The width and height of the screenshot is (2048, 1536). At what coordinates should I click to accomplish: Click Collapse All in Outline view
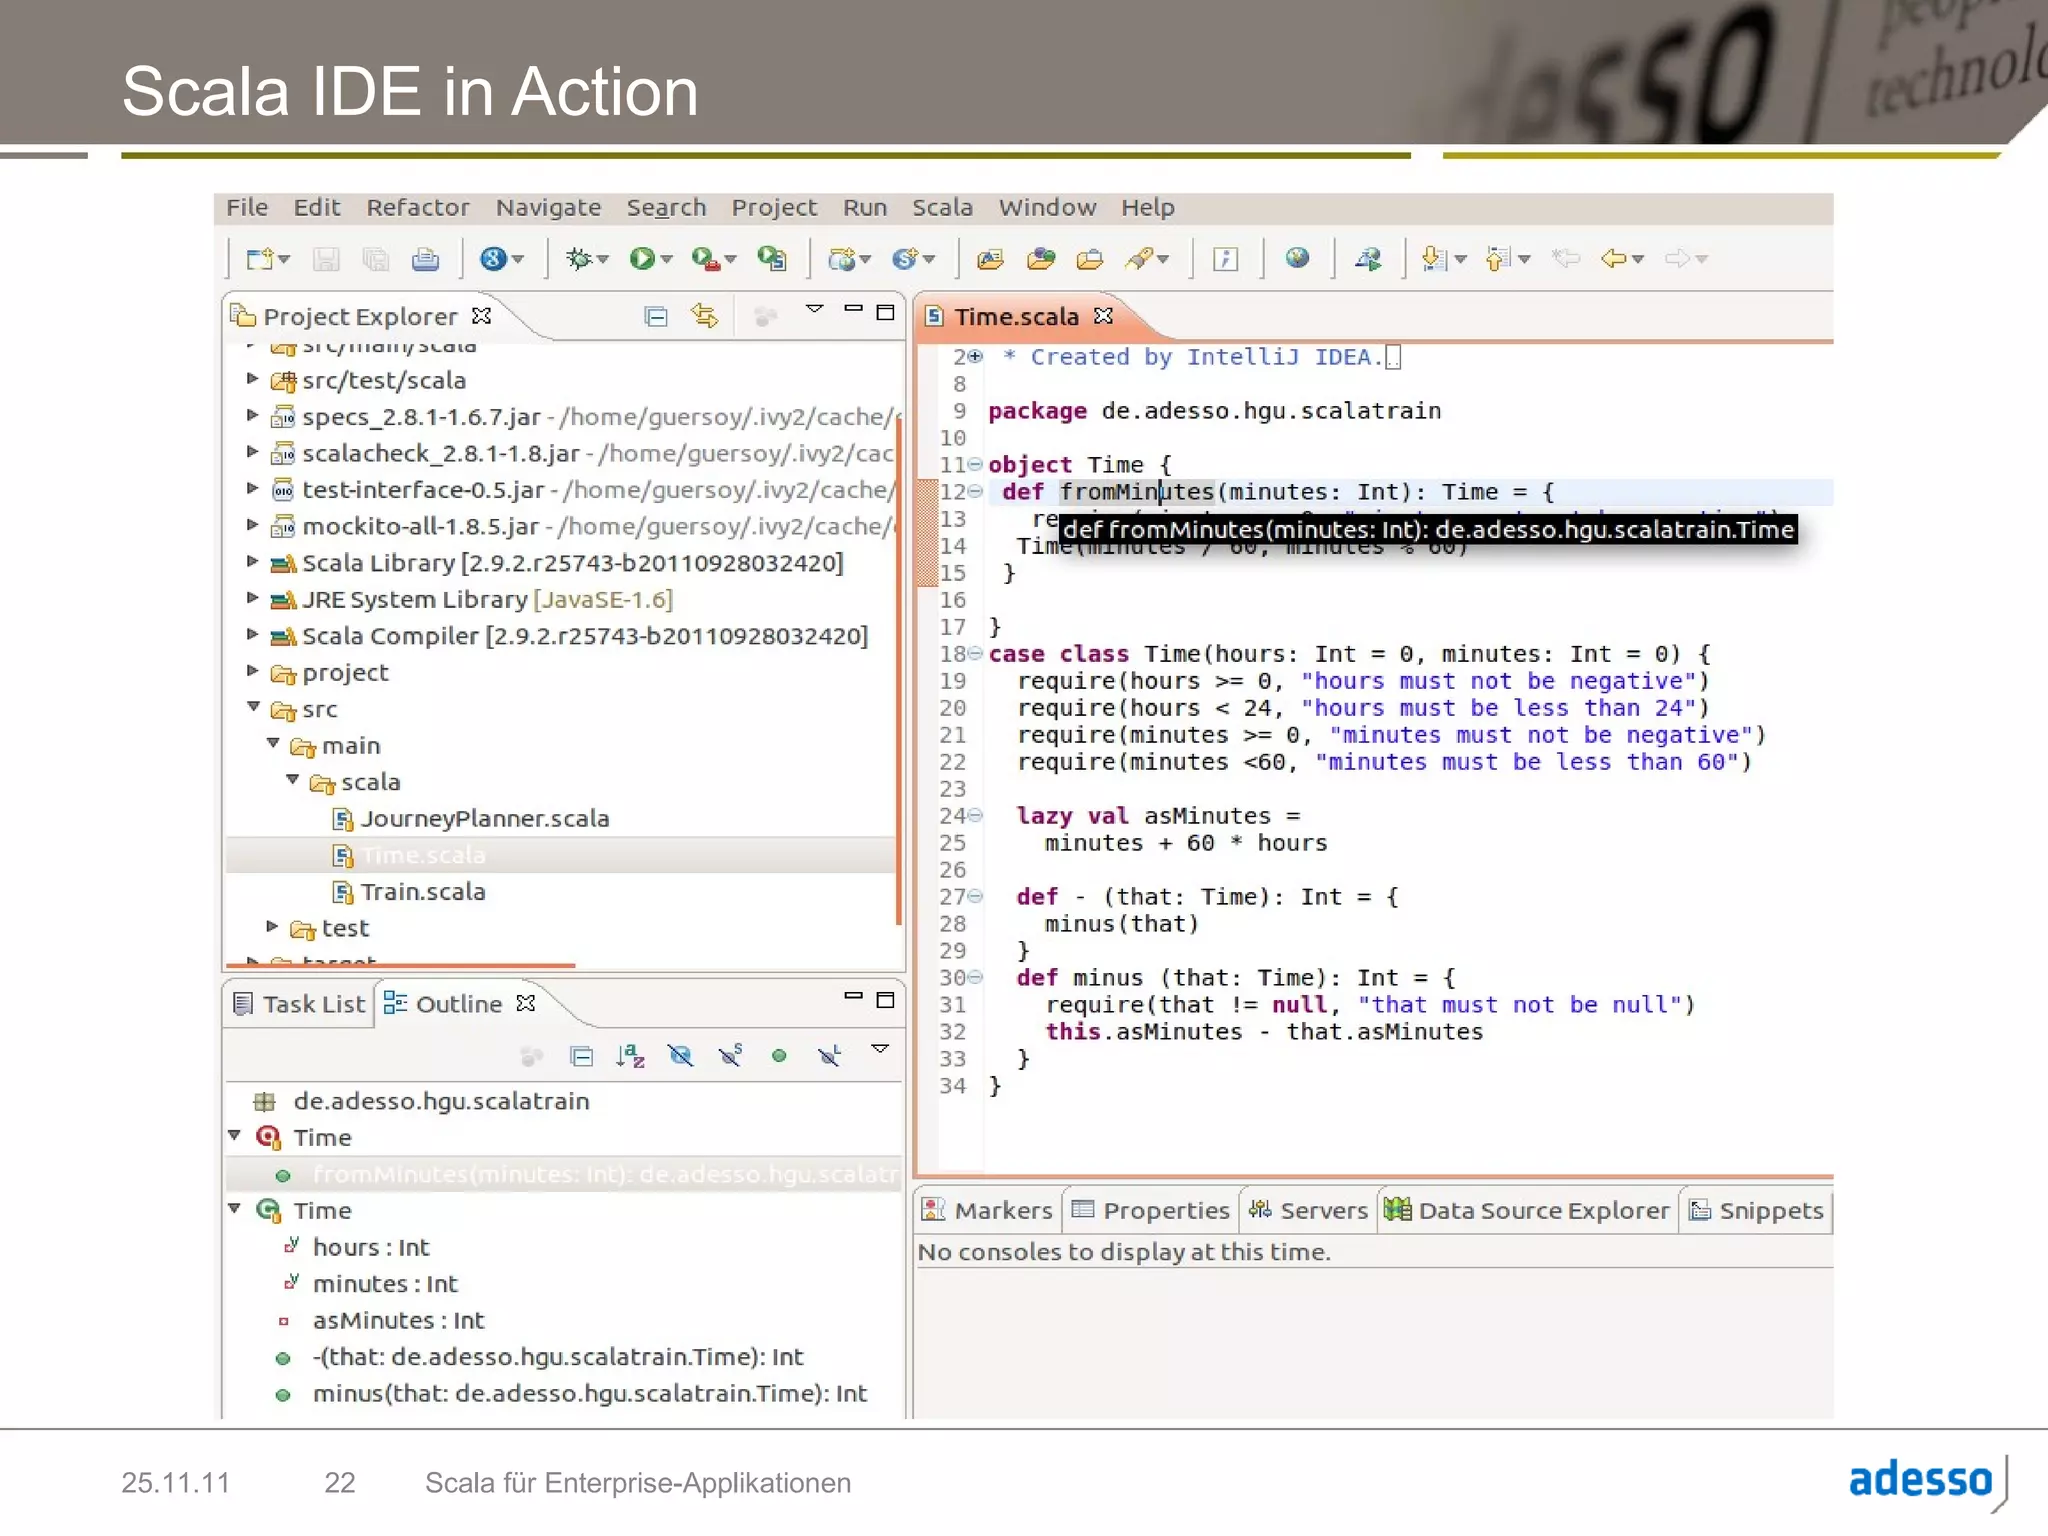[581, 1056]
